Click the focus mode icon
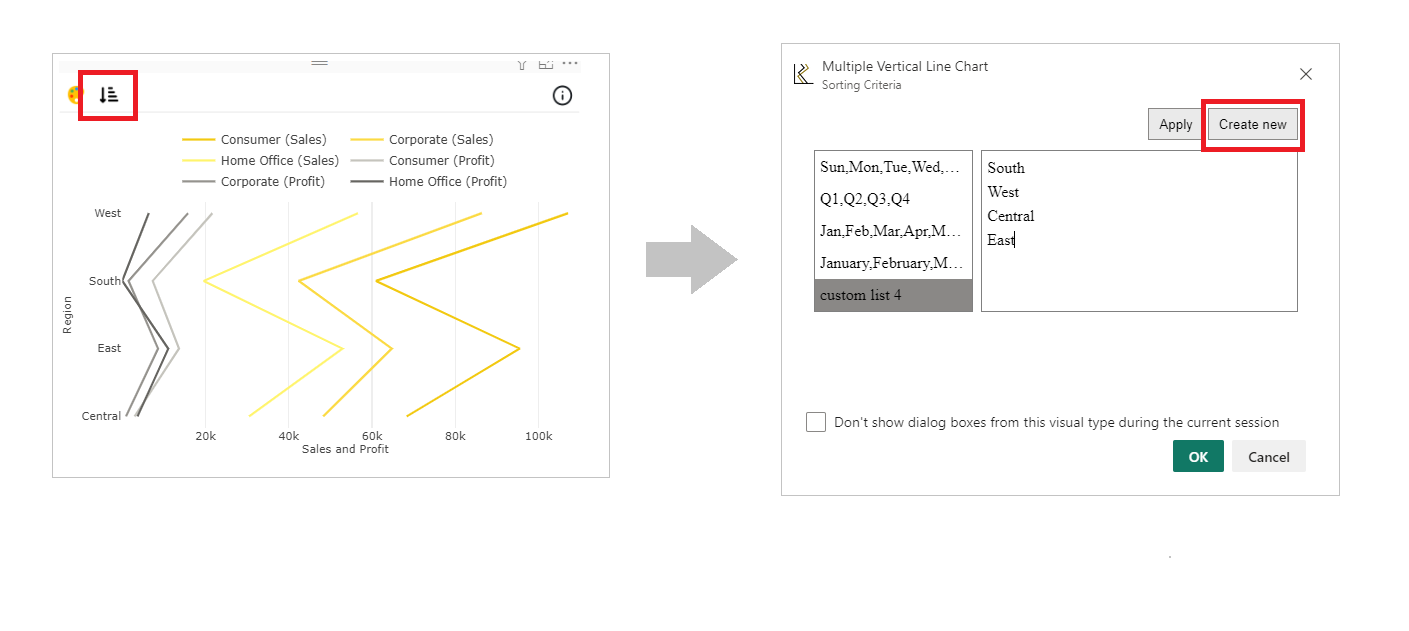This screenshot has width=1409, height=631. [546, 64]
